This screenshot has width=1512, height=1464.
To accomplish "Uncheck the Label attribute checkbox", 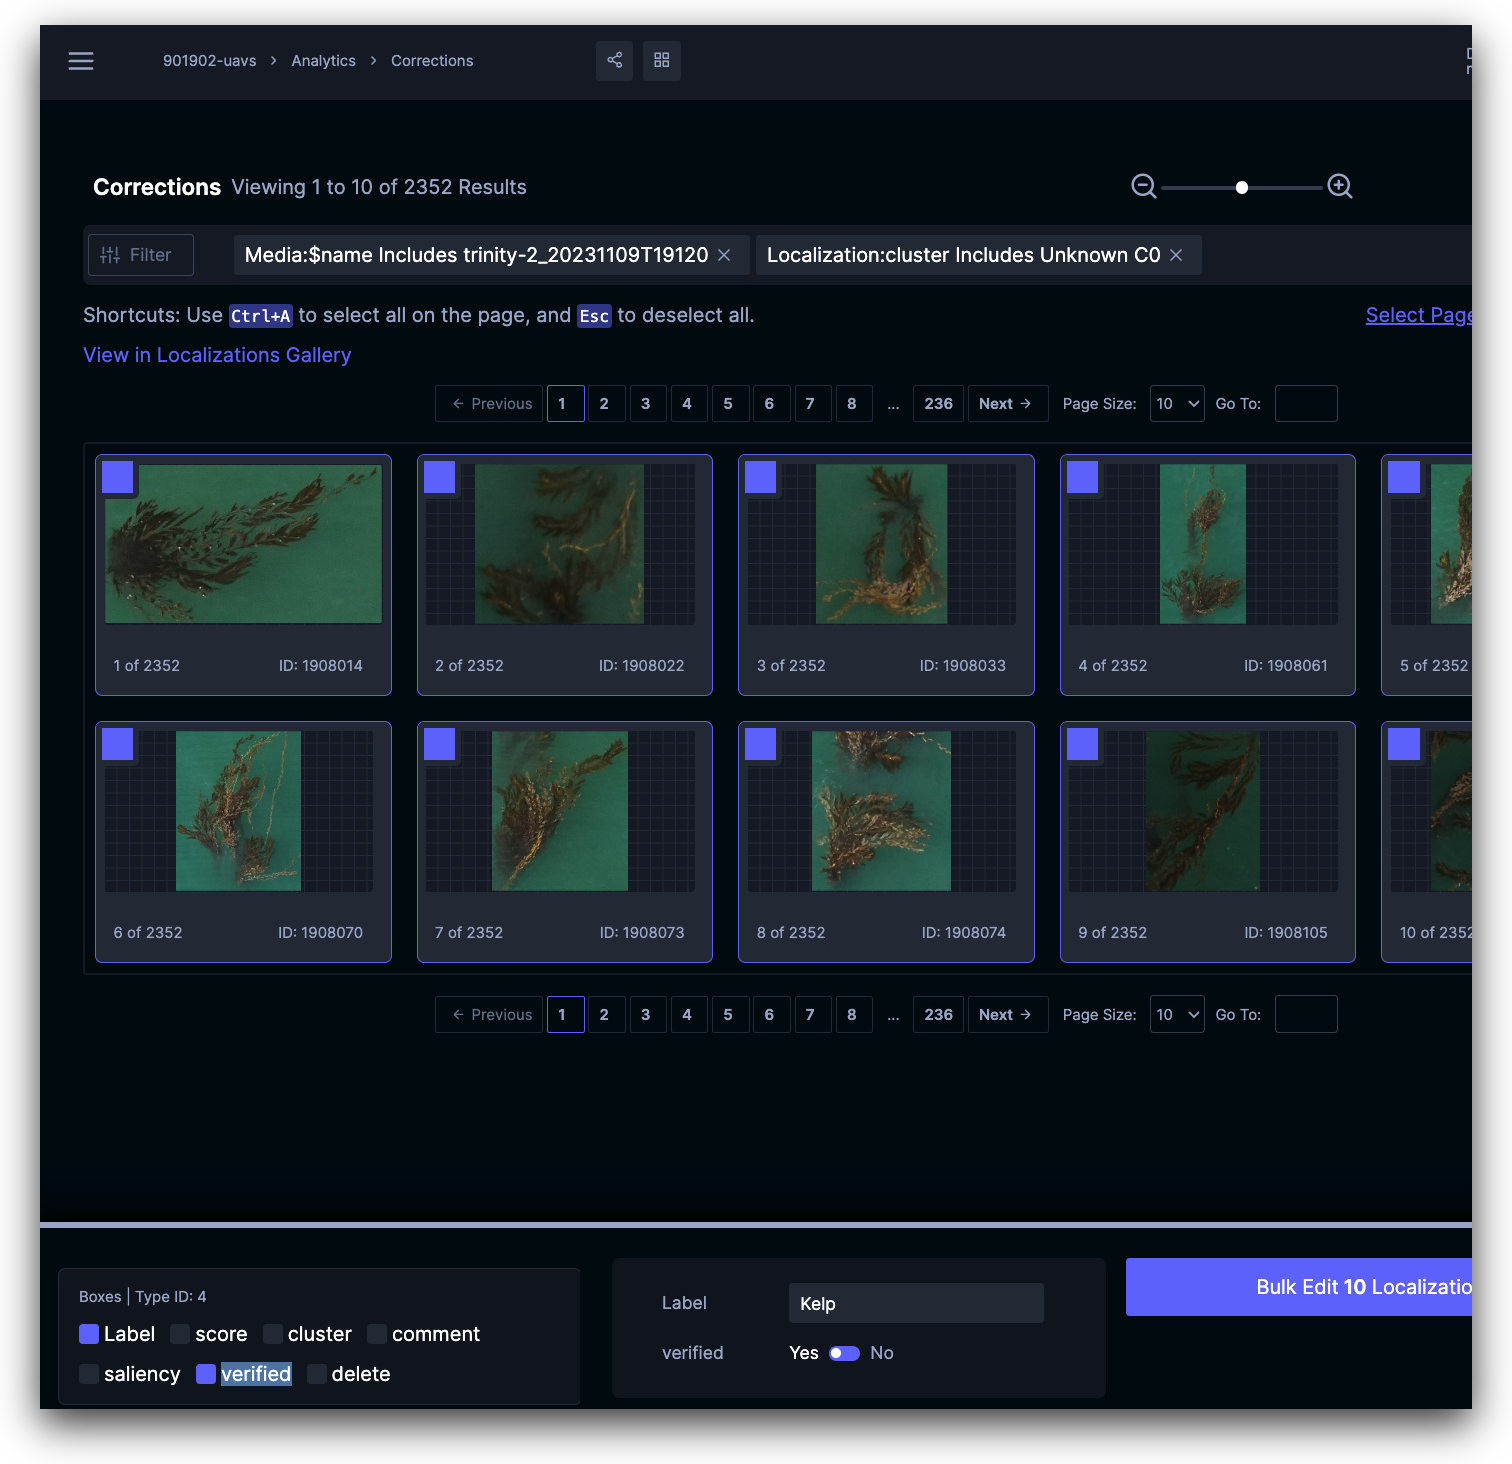I will [x=89, y=1334].
